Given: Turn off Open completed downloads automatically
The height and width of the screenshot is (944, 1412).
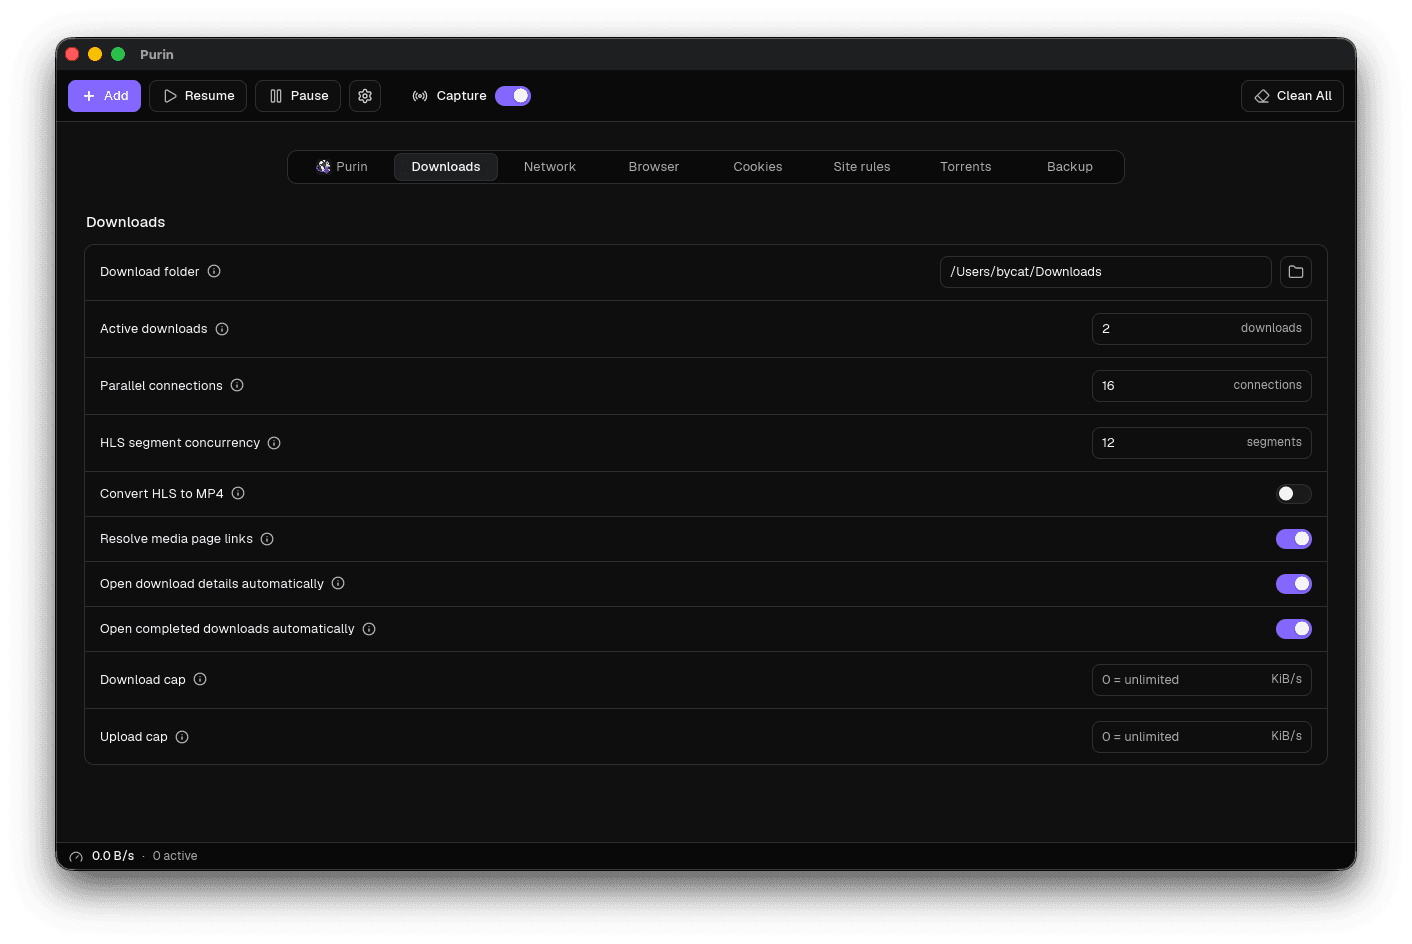Looking at the screenshot, I should pos(1294,629).
